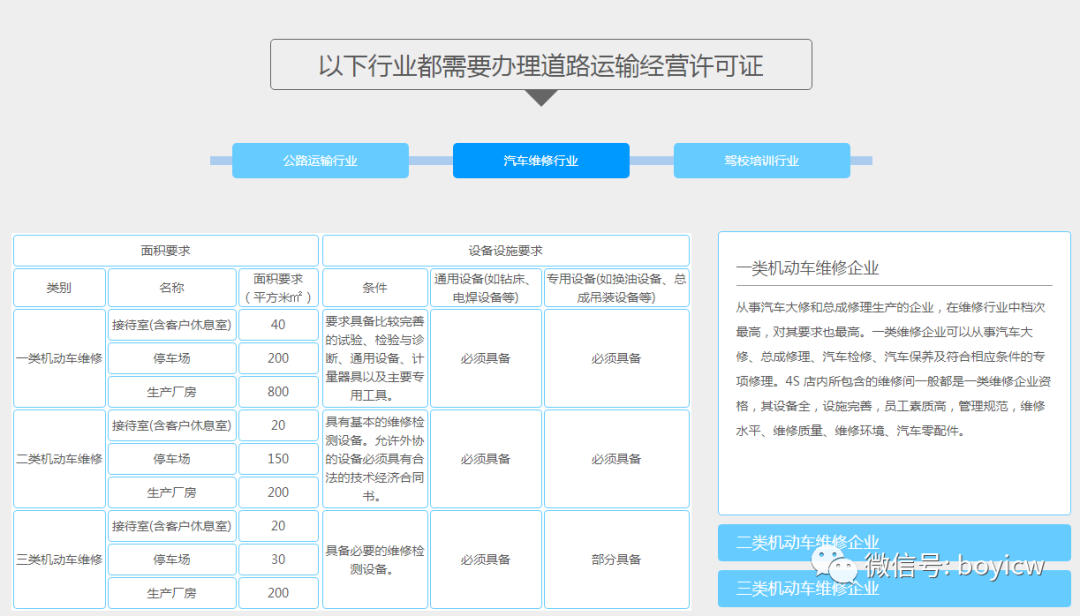This screenshot has height=616, width=1080.
Task: Click the 专用设备 column header
Action: (616, 287)
